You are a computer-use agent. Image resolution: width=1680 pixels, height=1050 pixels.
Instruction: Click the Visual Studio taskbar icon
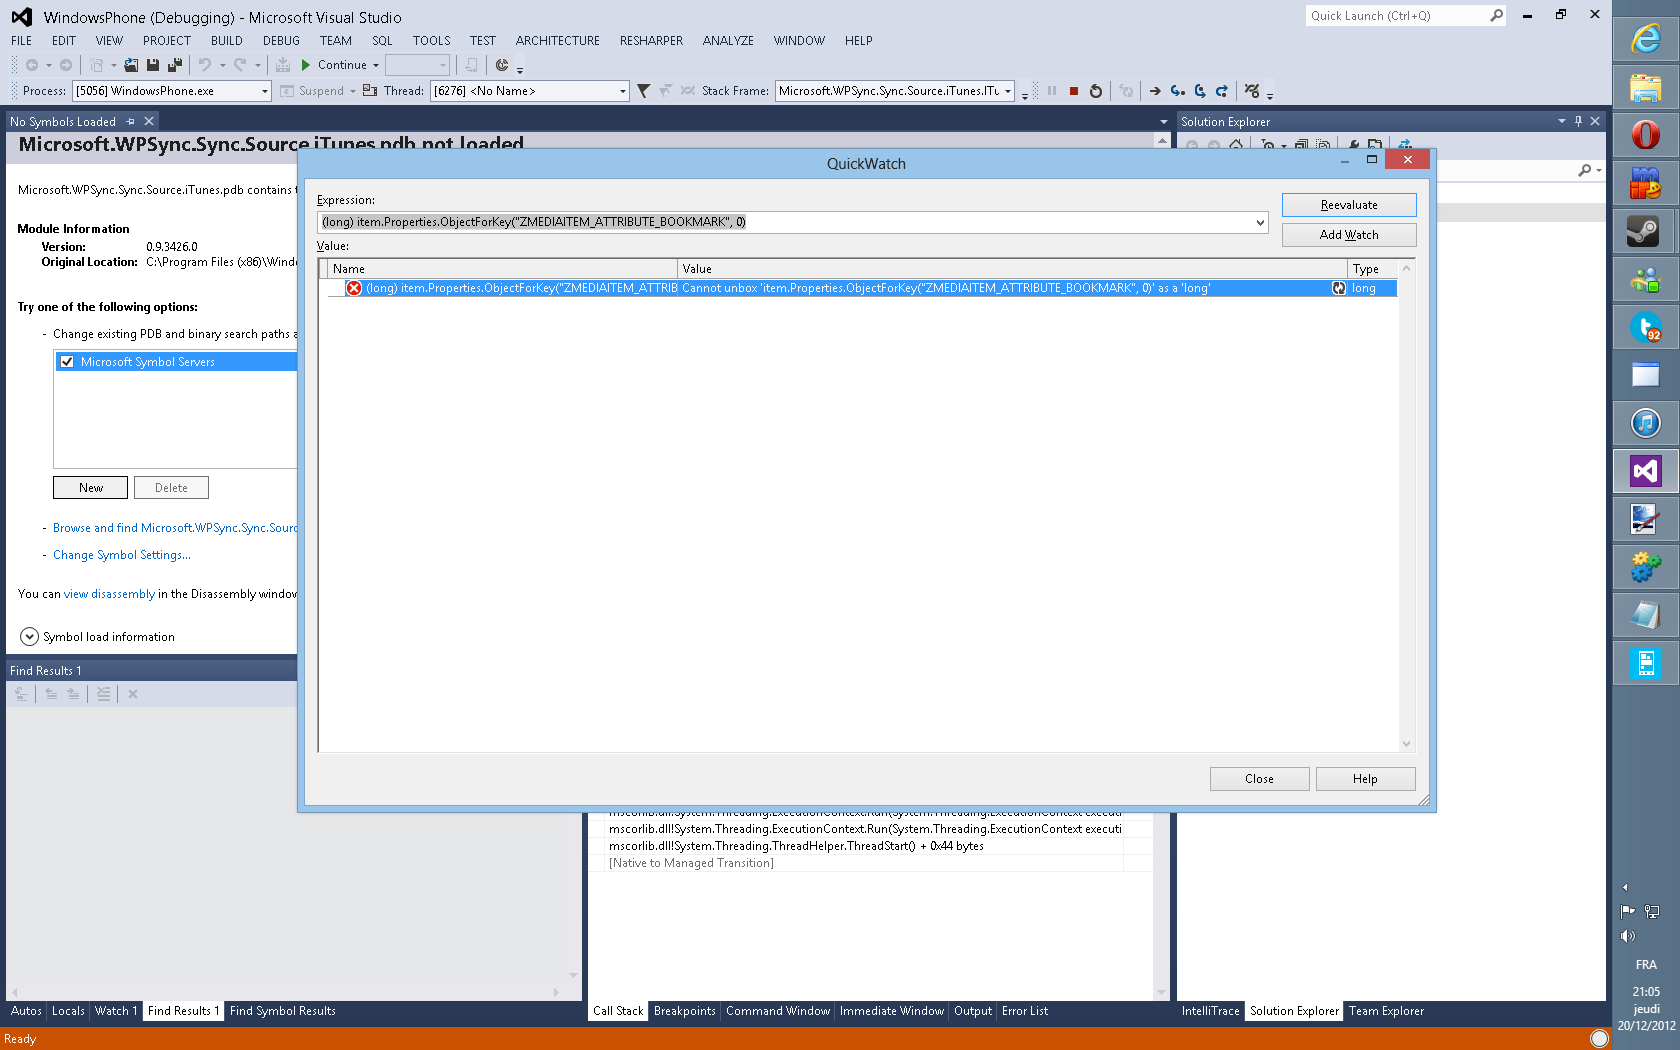click(x=1646, y=471)
